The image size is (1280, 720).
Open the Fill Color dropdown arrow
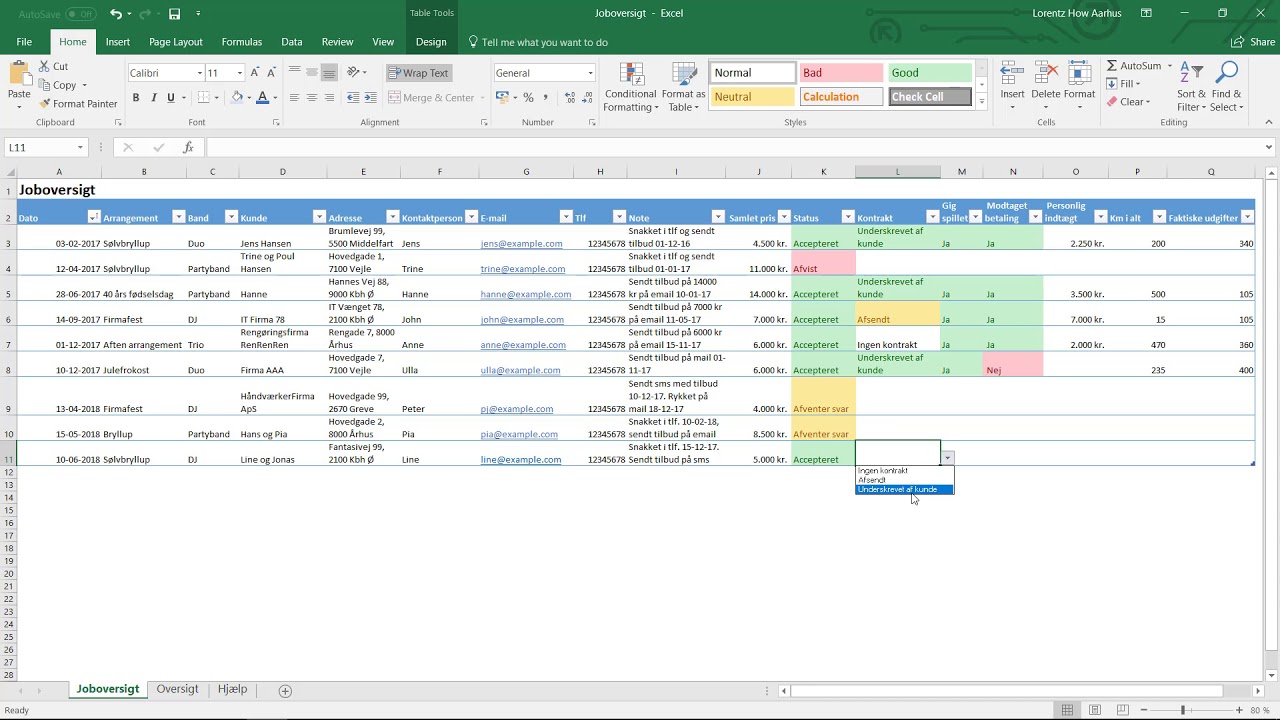click(249, 98)
